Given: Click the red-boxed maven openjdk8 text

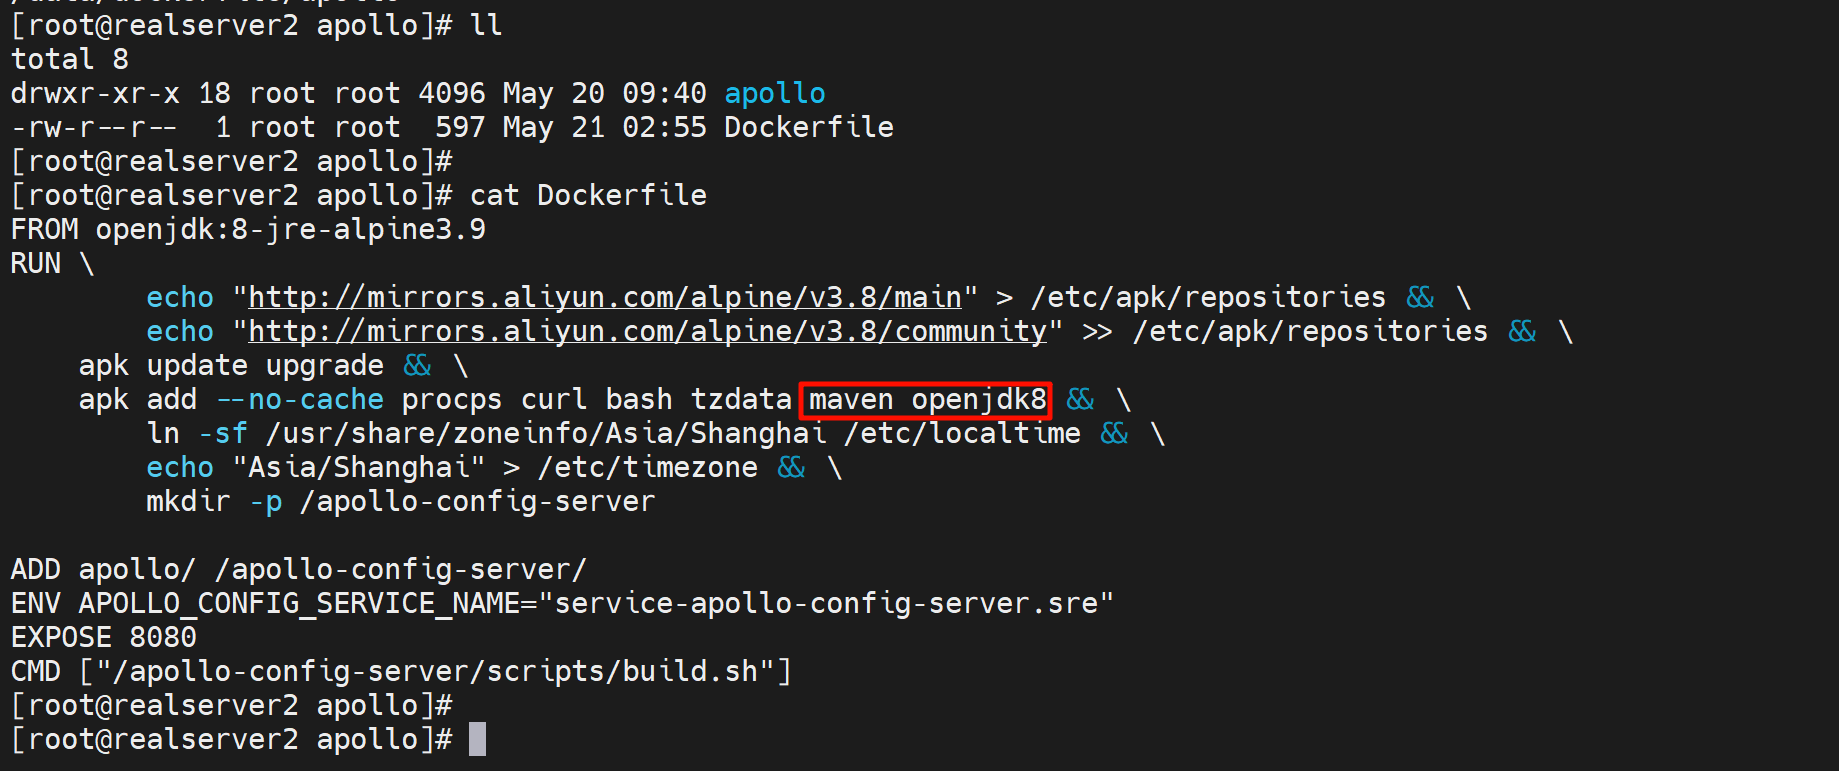Looking at the screenshot, I should [925, 400].
